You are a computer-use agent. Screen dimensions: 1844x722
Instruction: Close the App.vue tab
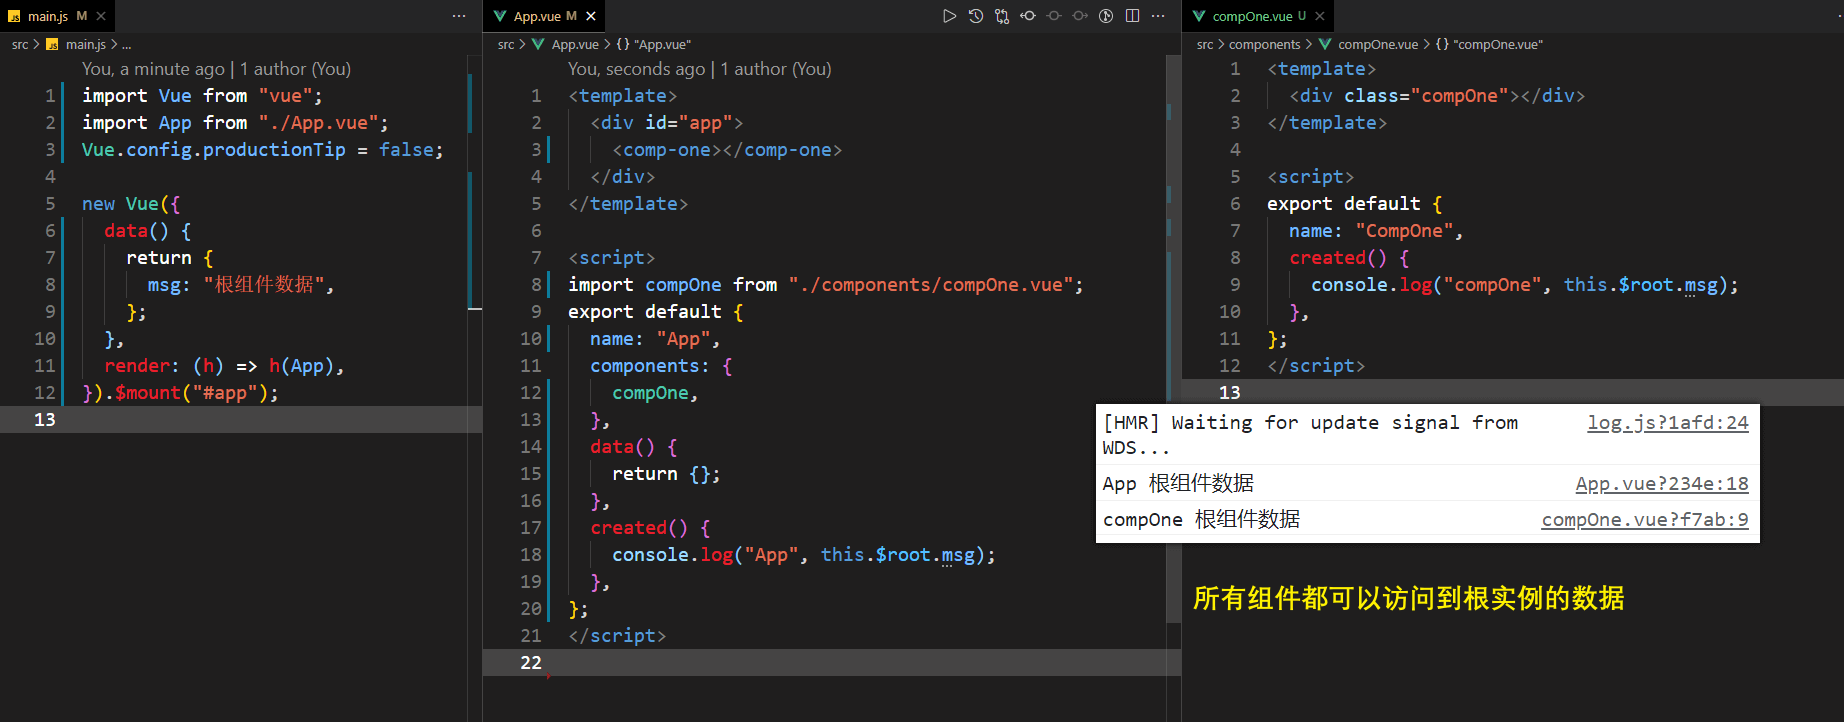tap(591, 16)
